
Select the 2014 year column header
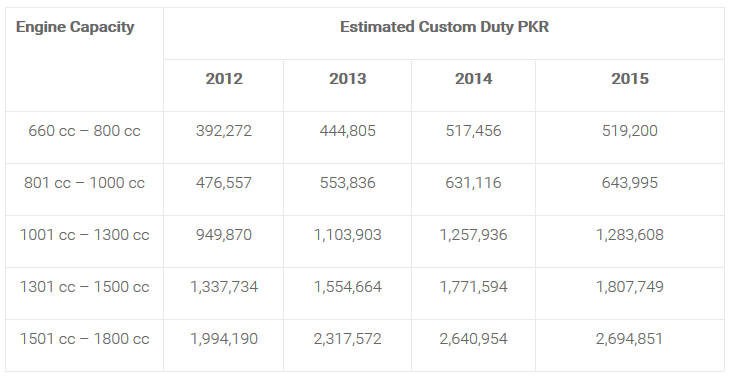coord(473,78)
